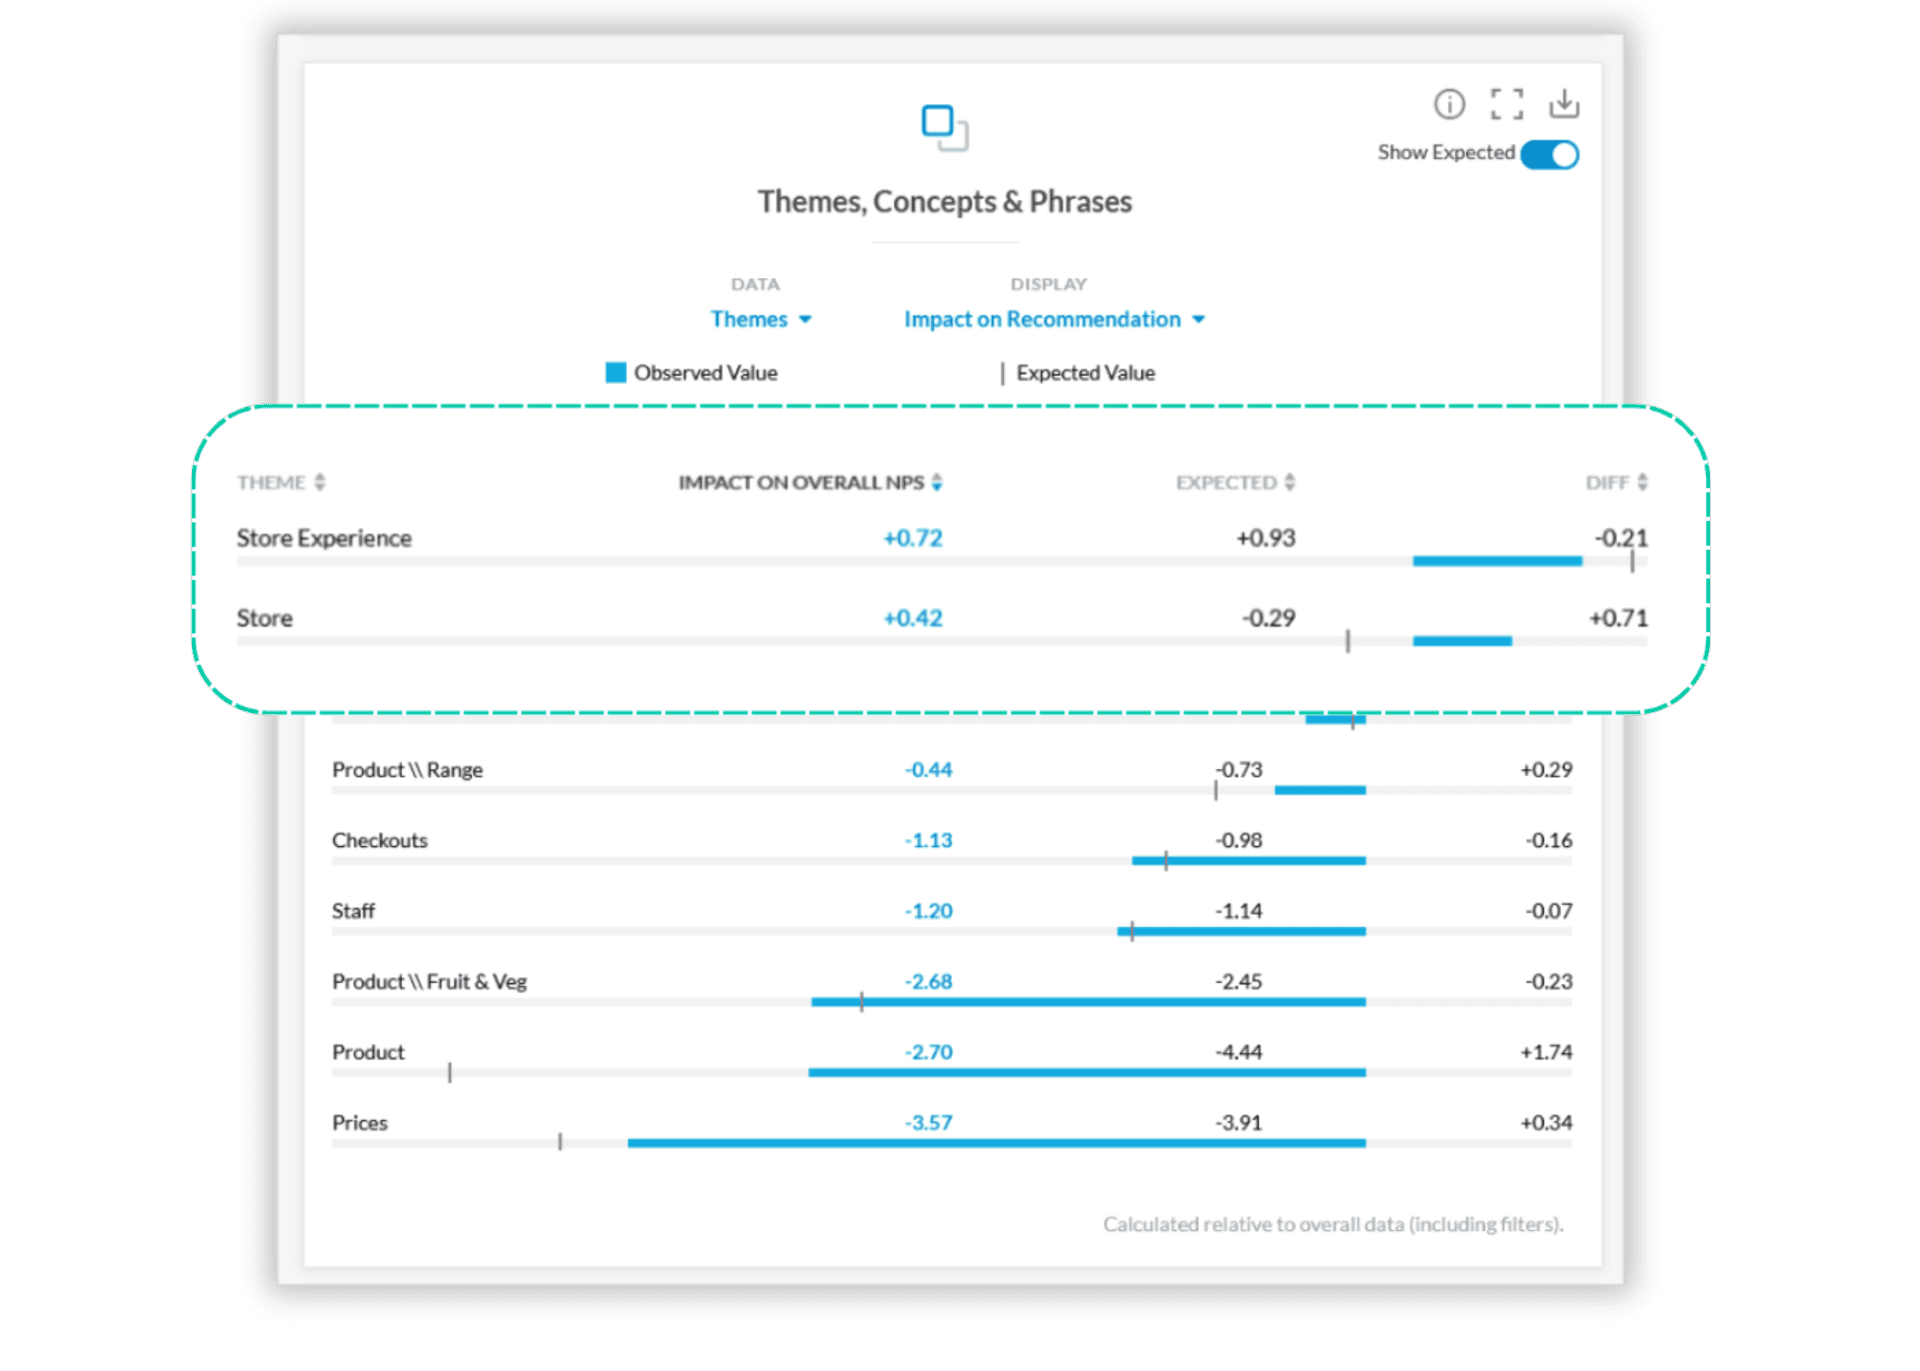The width and height of the screenshot is (1920, 1371).
Task: Sort by Expected column arrows
Action: (1290, 482)
